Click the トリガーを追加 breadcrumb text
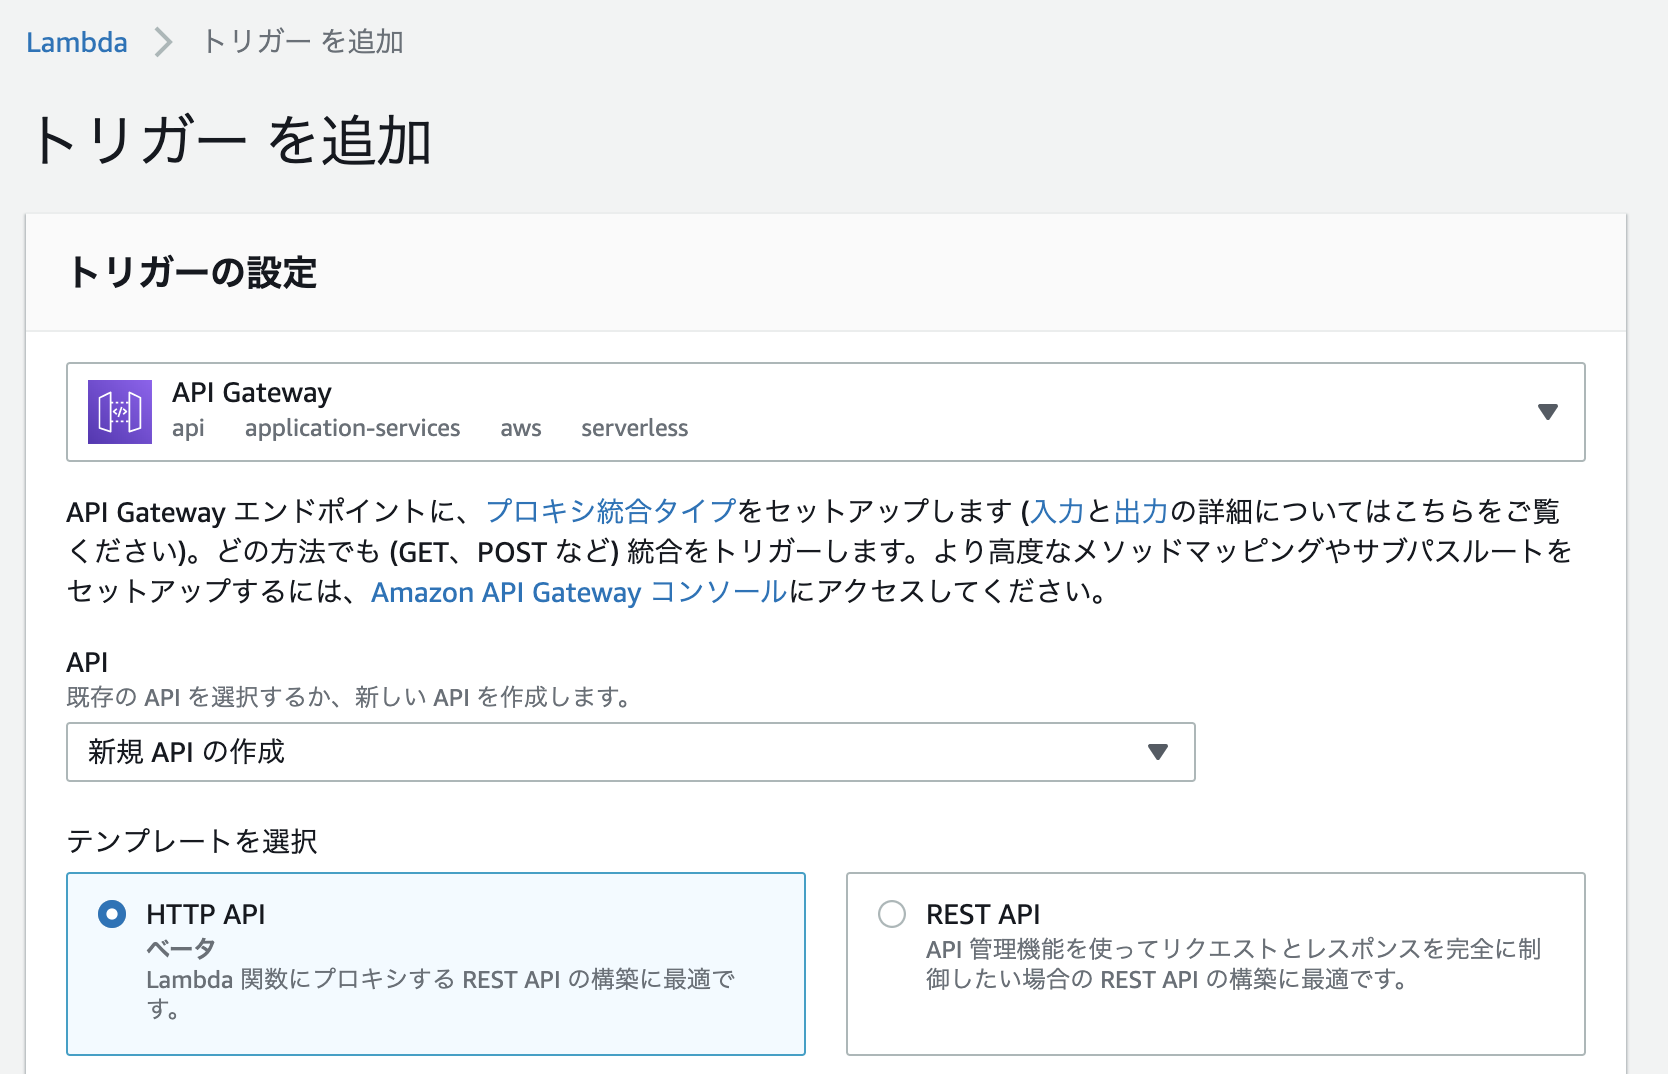Image resolution: width=1668 pixels, height=1074 pixels. click(302, 42)
